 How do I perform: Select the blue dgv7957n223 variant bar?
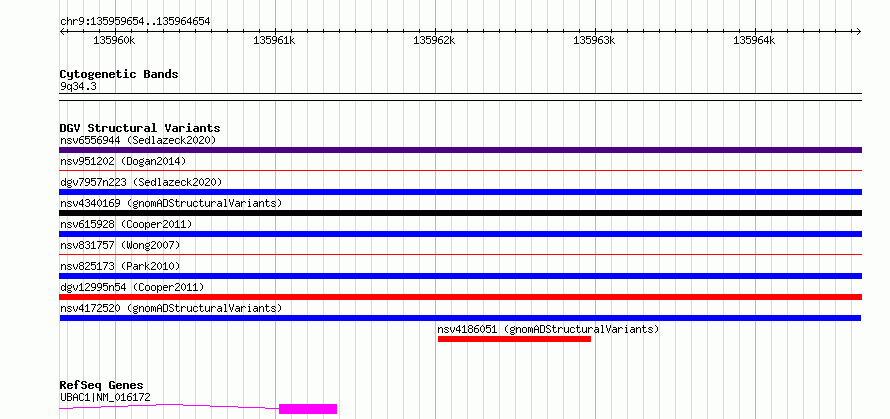[460, 192]
